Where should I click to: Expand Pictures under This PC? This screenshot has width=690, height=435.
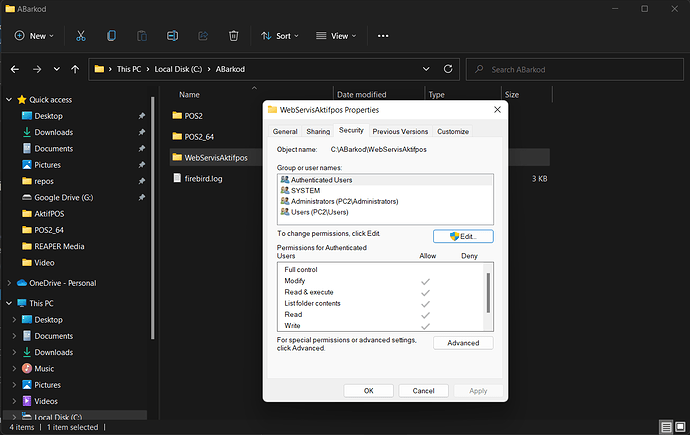point(14,385)
